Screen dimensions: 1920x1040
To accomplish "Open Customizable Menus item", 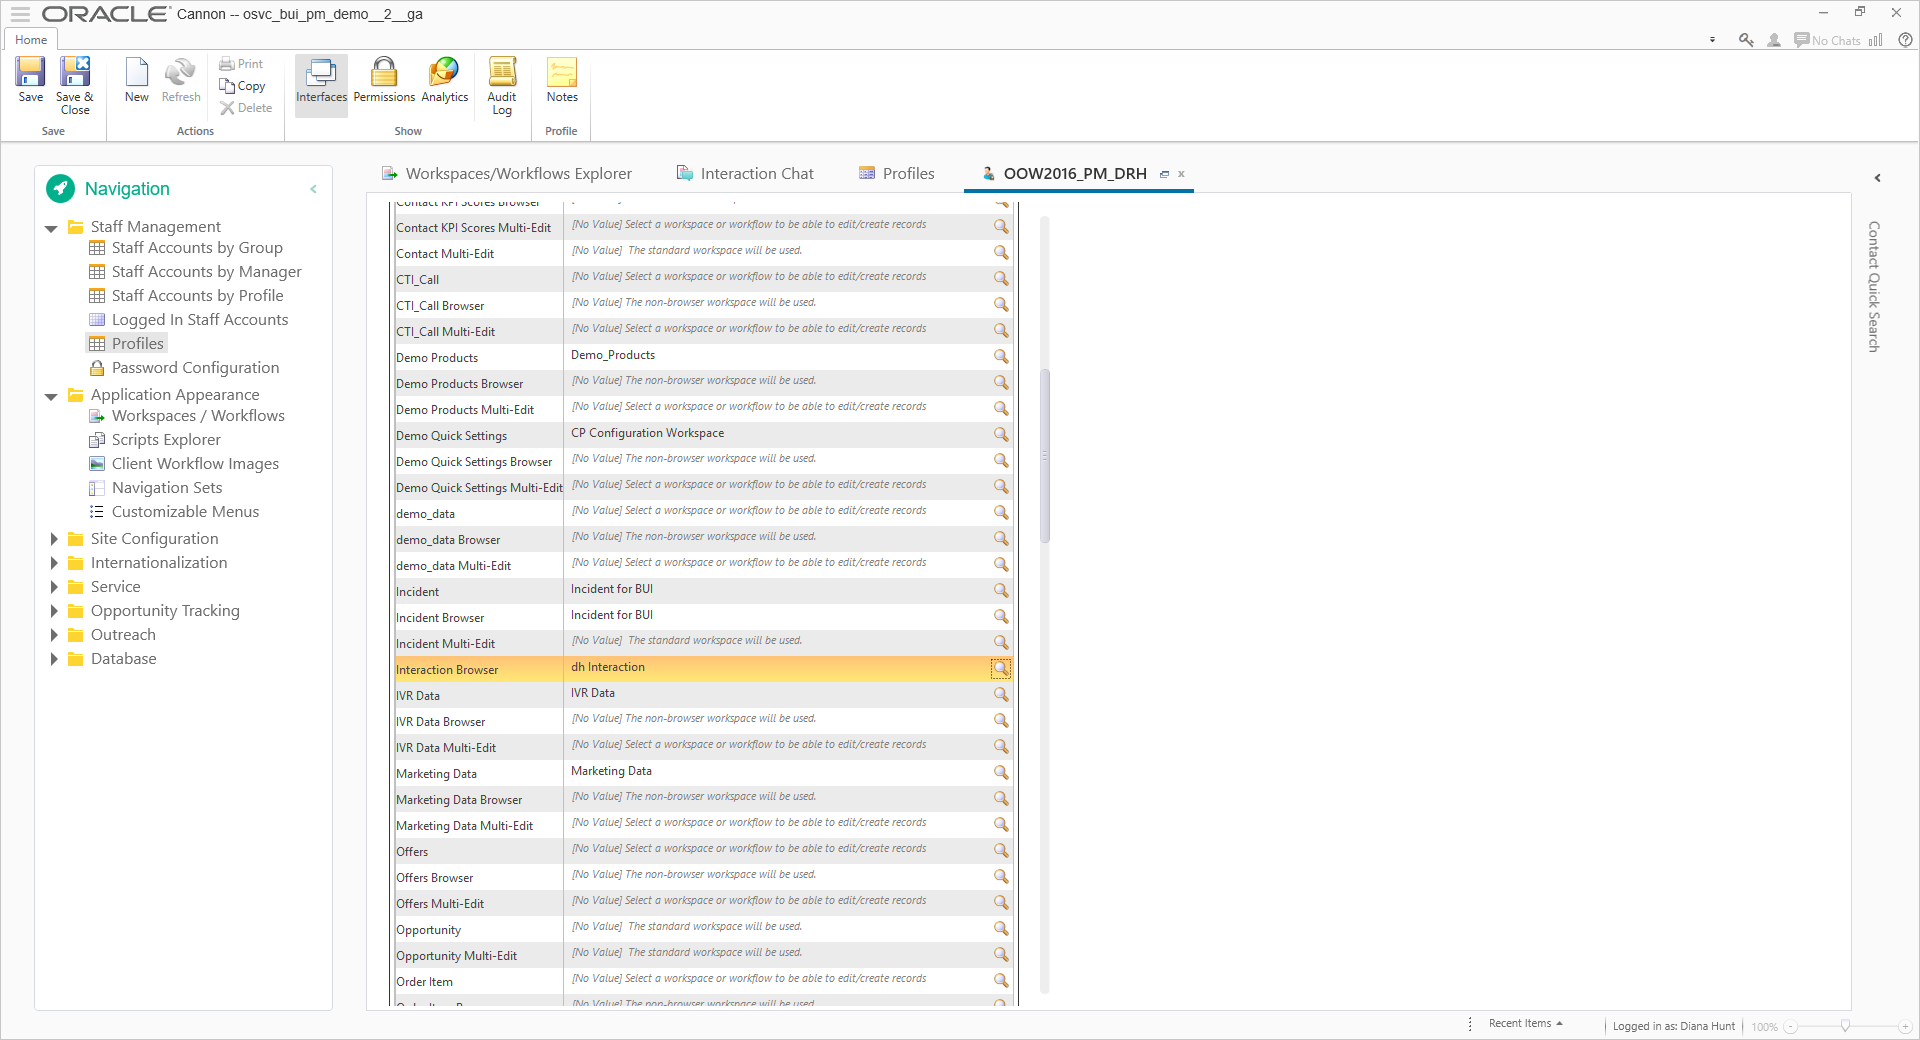I will (x=175, y=512).
